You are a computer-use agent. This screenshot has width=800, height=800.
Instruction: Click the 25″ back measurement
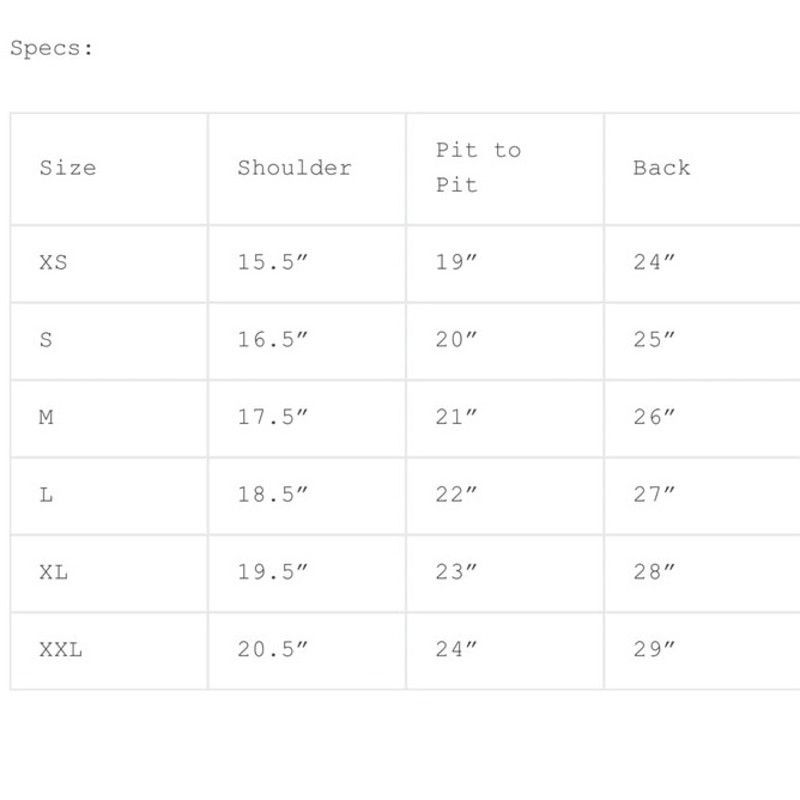[x=654, y=340]
